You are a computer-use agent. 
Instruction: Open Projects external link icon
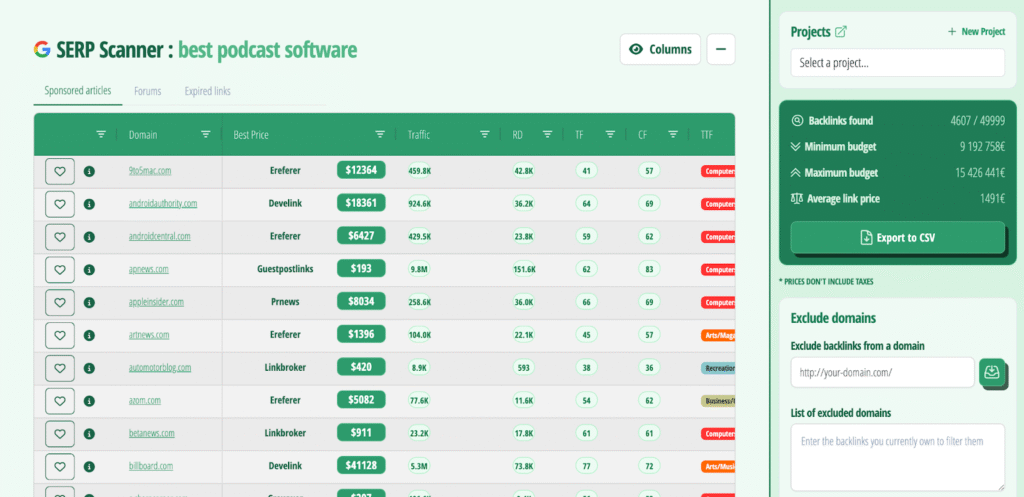coord(840,32)
